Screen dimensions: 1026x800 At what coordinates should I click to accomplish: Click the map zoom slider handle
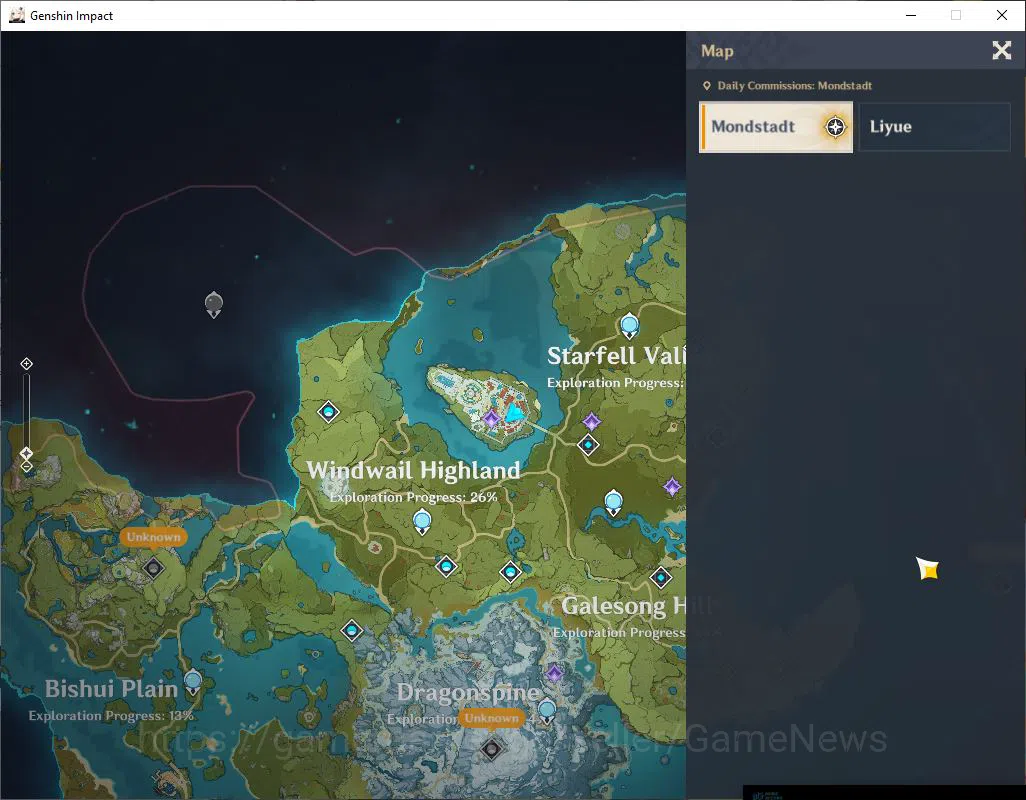26,453
